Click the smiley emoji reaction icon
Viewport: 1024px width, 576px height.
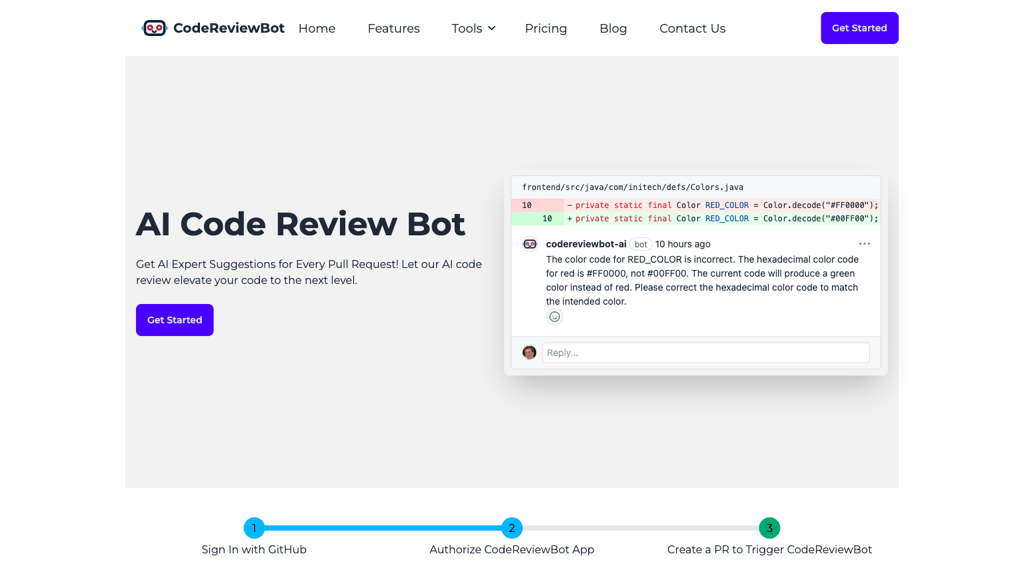click(x=555, y=316)
